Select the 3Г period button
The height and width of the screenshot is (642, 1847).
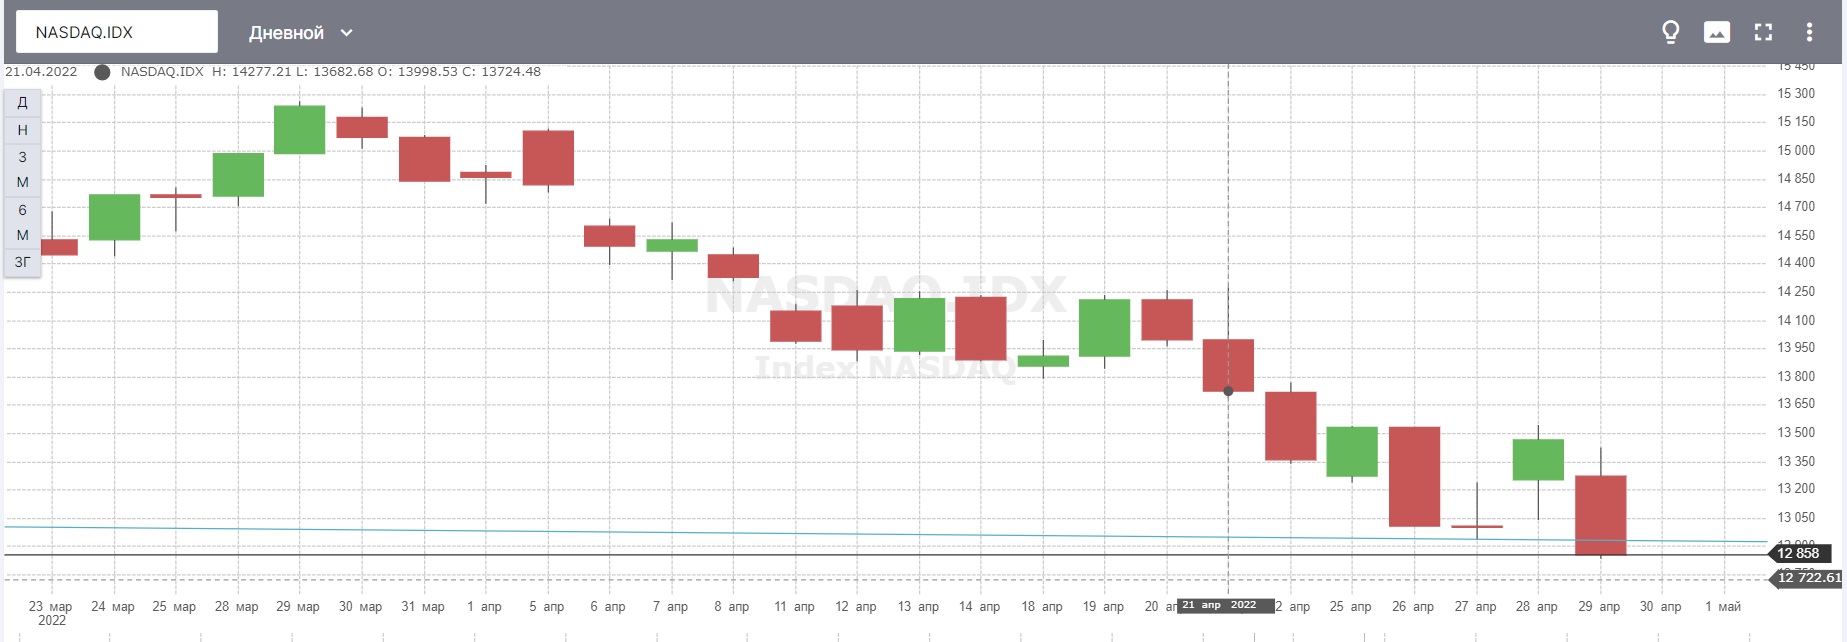click(x=22, y=262)
